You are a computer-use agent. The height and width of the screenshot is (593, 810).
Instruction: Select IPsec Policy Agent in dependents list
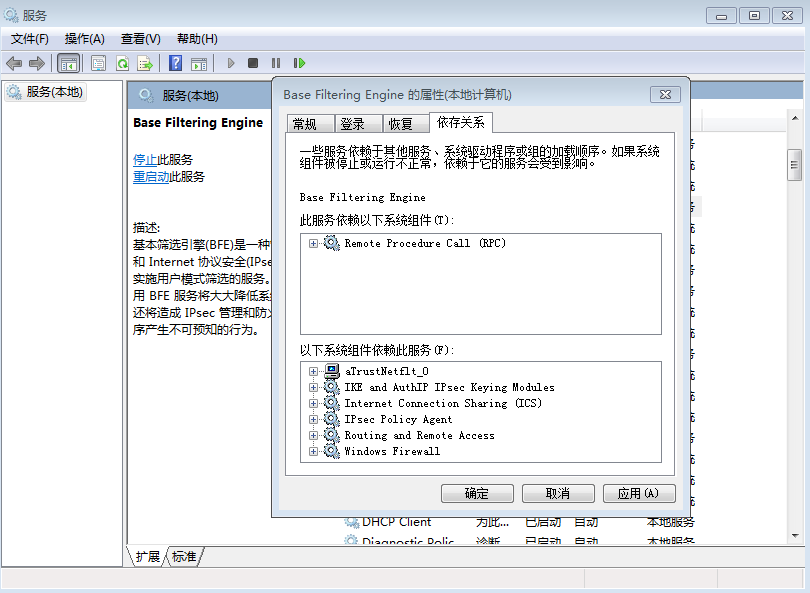pos(398,419)
